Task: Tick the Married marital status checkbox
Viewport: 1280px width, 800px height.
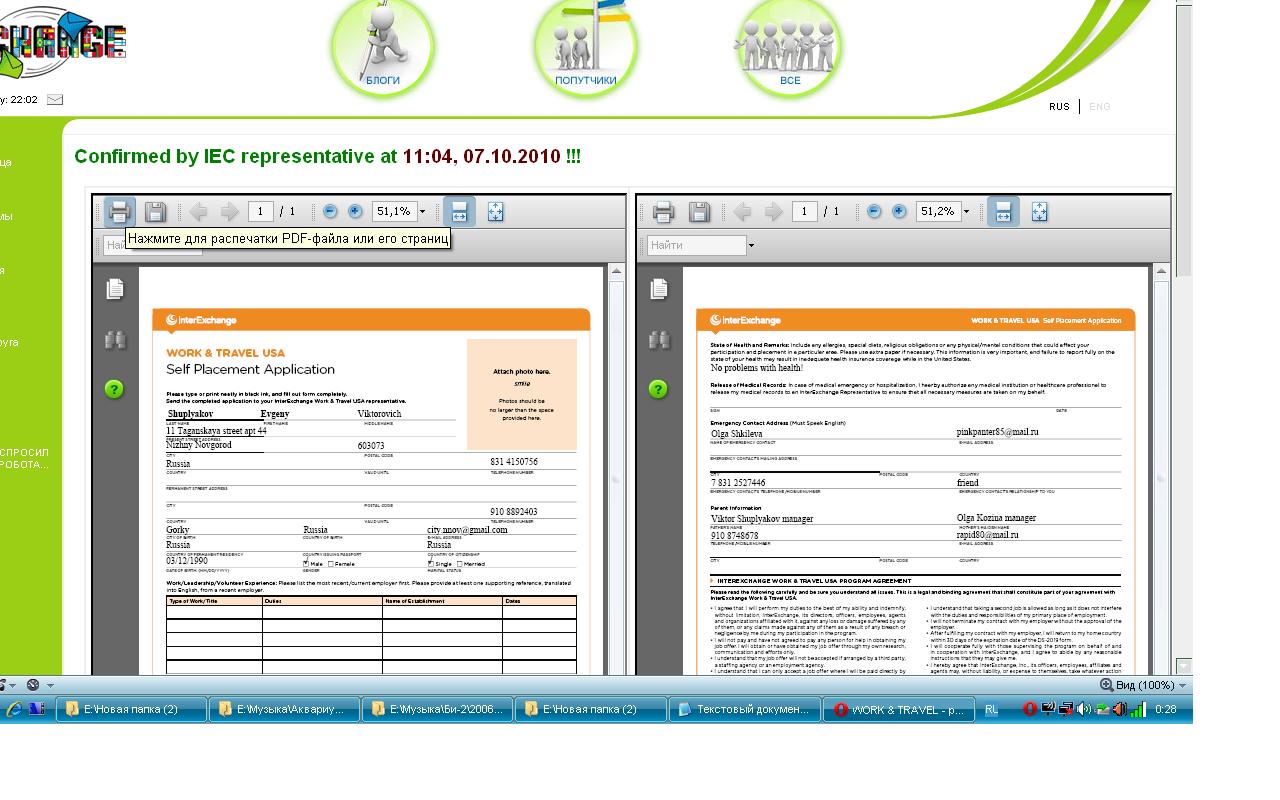Action: tap(459, 564)
